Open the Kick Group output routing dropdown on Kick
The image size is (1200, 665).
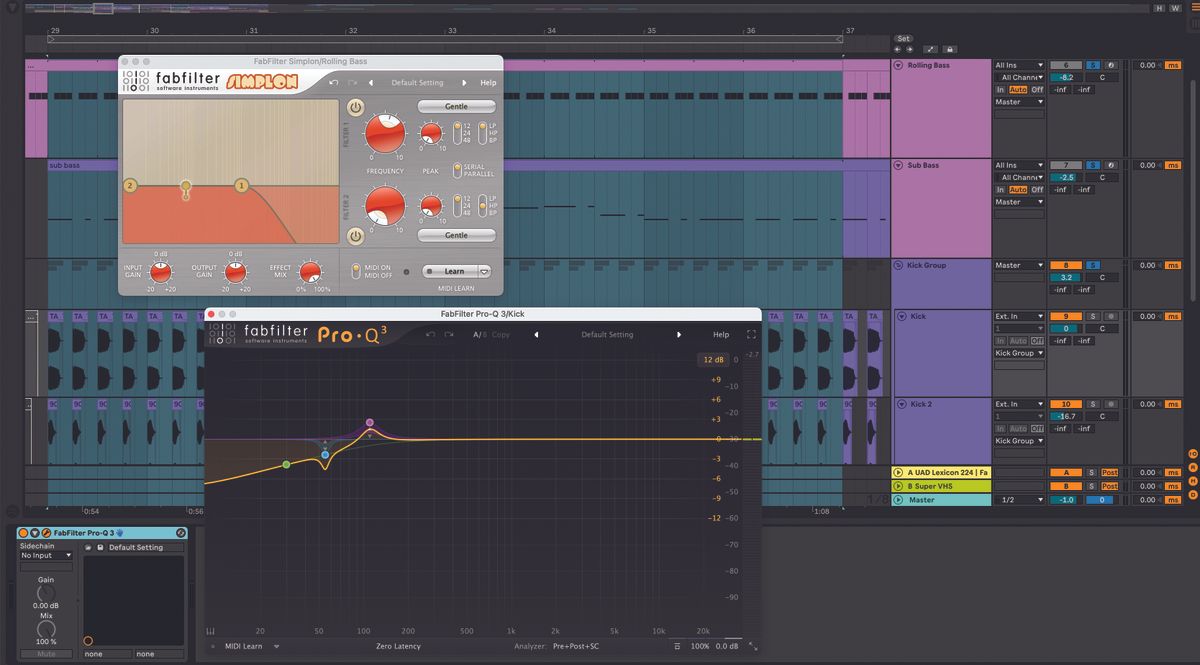pyautogui.click(x=1020, y=353)
